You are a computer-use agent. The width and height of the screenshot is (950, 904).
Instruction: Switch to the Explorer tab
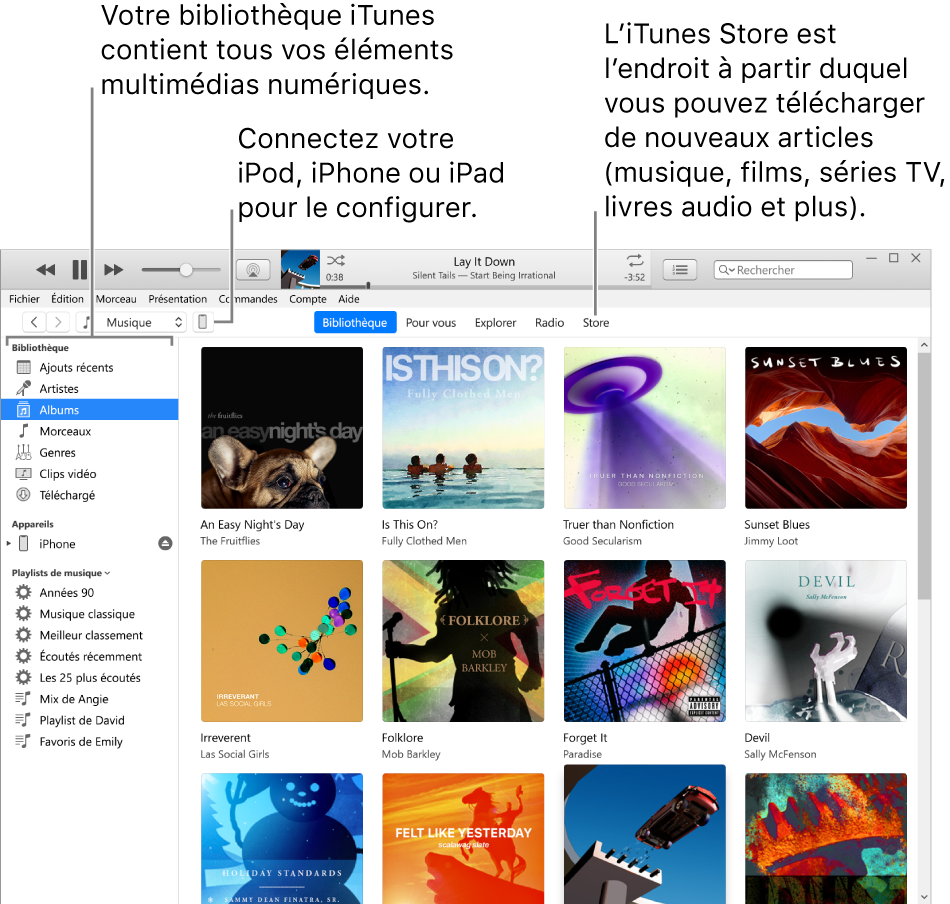[x=496, y=322]
